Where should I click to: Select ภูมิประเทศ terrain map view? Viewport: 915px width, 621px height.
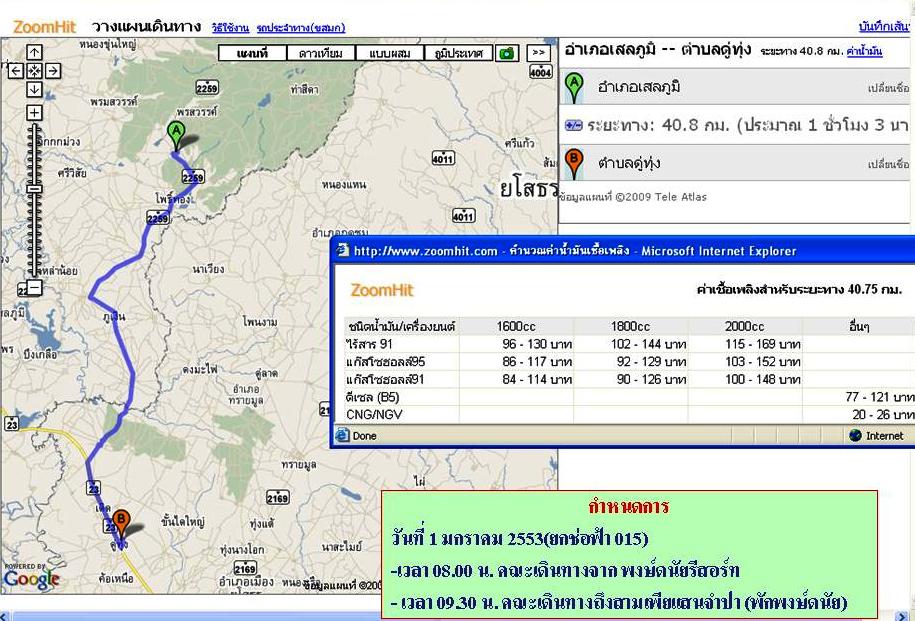(458, 53)
